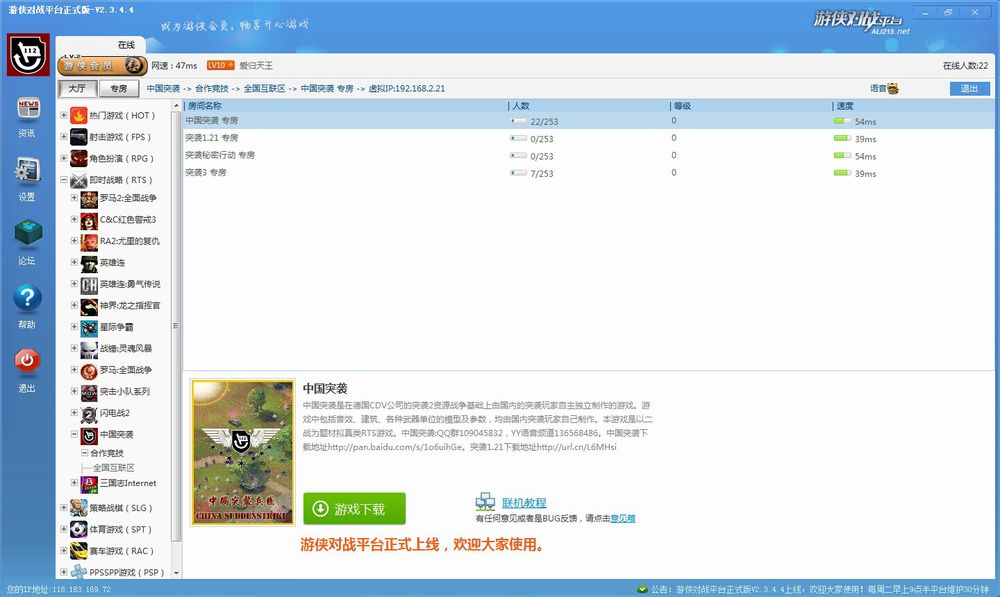Expand the 策略战棋 (SLG) tree node
The image size is (1000, 597).
[x=64, y=508]
